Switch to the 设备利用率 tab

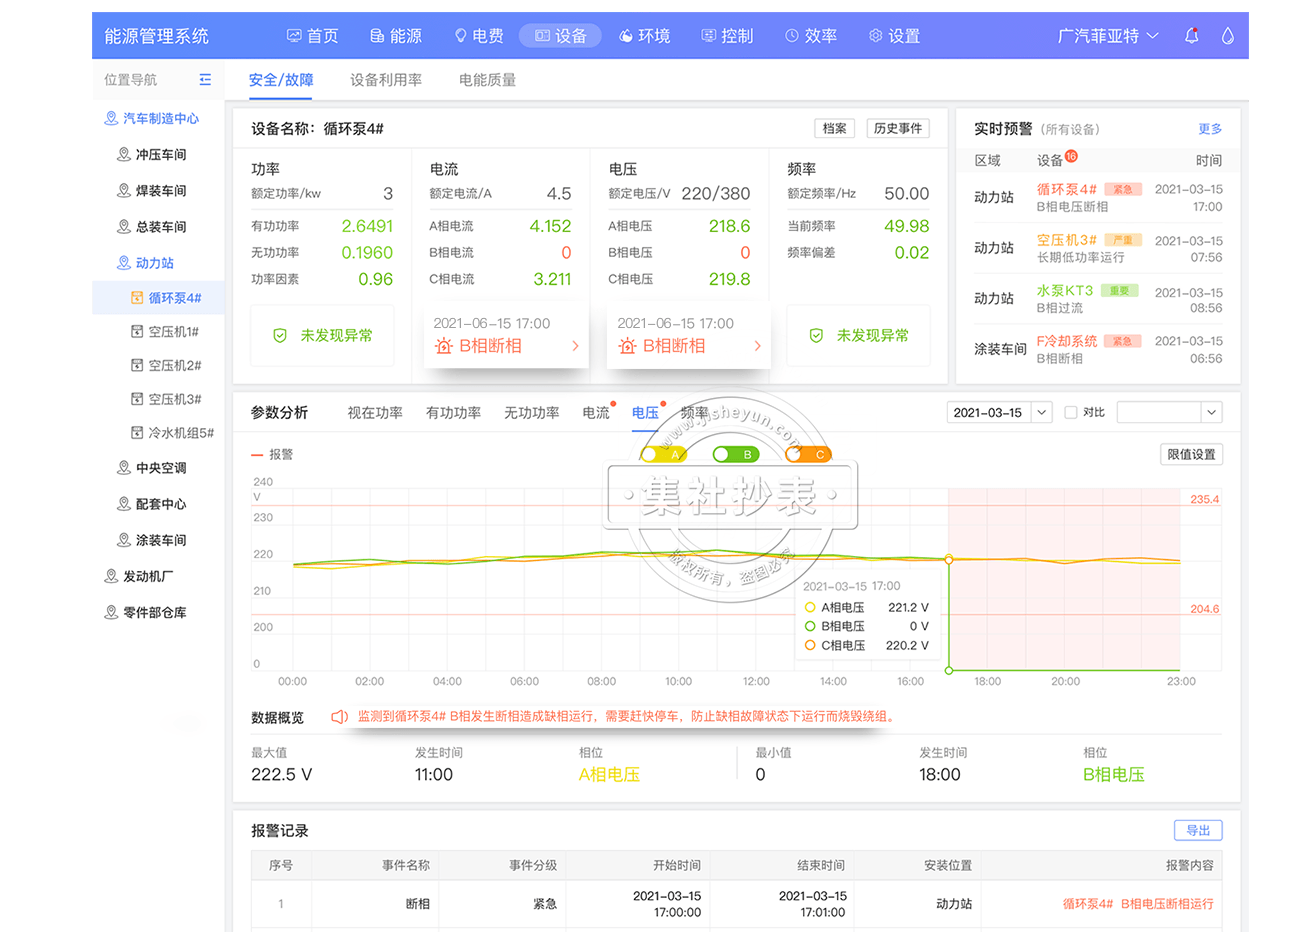[386, 80]
